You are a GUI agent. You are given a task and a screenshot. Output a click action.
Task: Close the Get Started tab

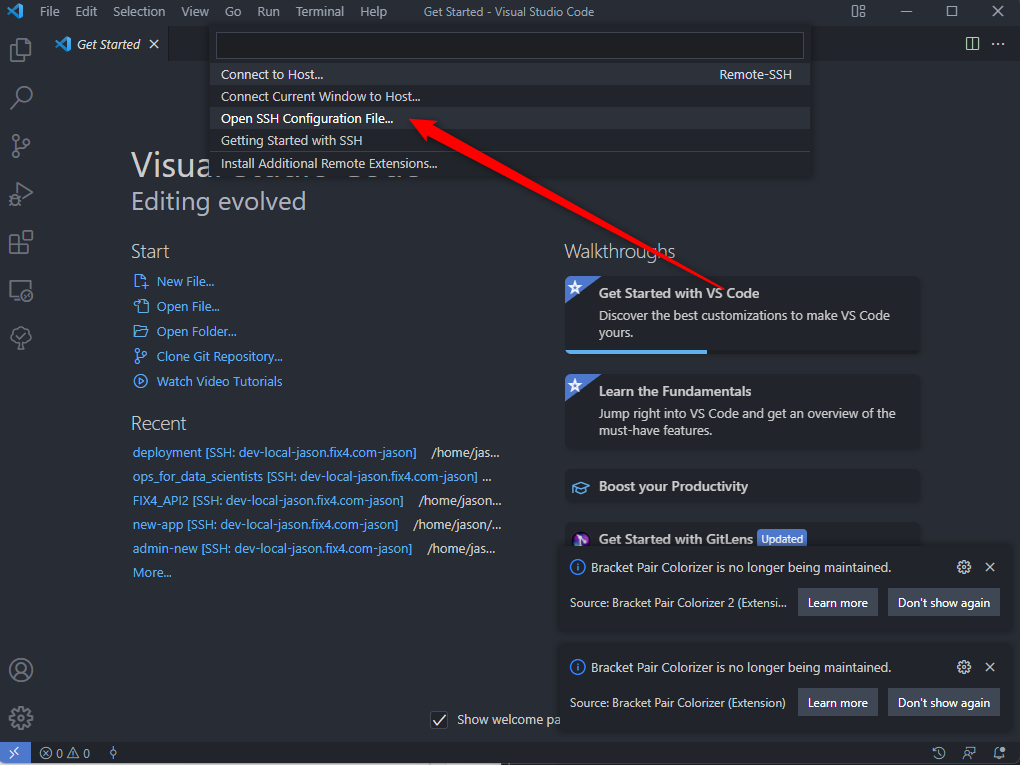pos(154,44)
